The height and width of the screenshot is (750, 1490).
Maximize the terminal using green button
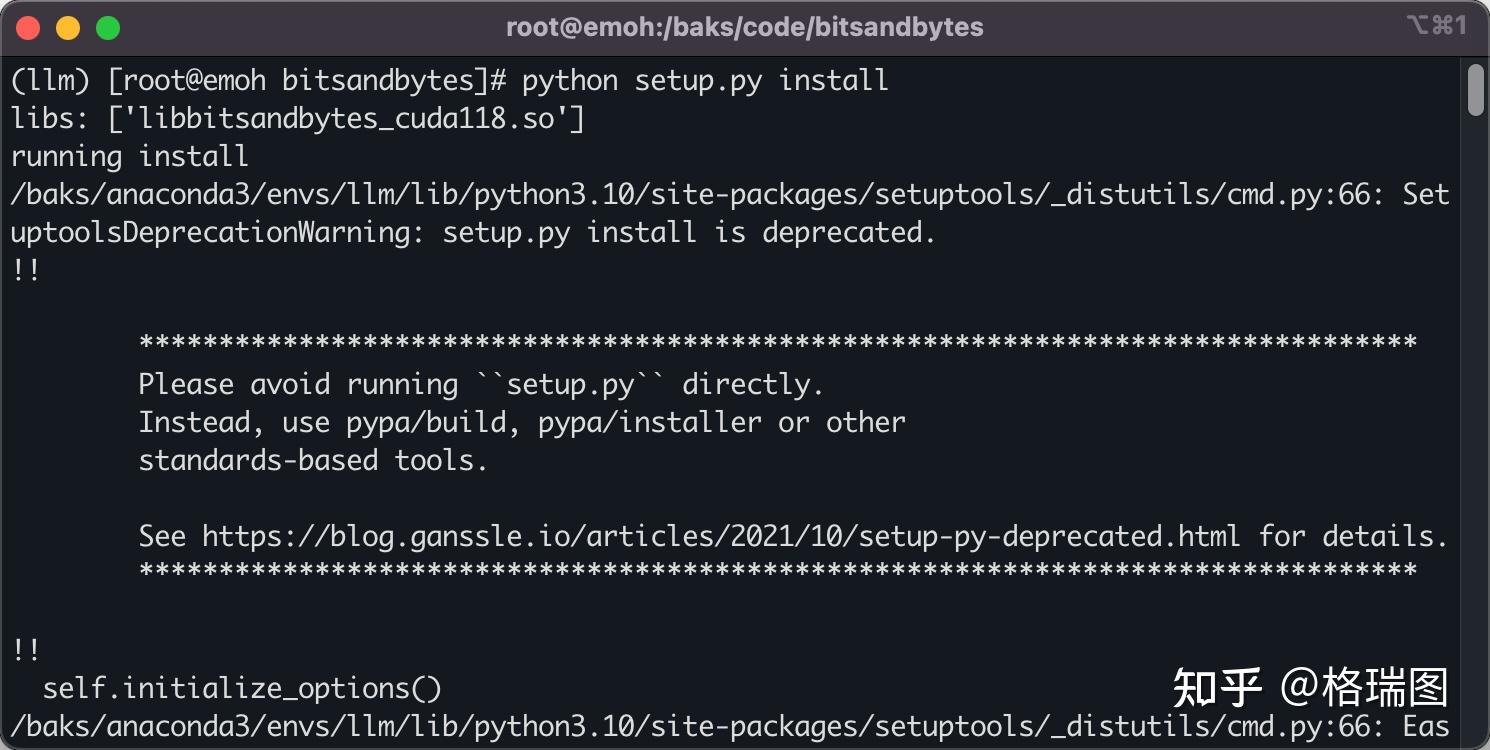point(107,28)
